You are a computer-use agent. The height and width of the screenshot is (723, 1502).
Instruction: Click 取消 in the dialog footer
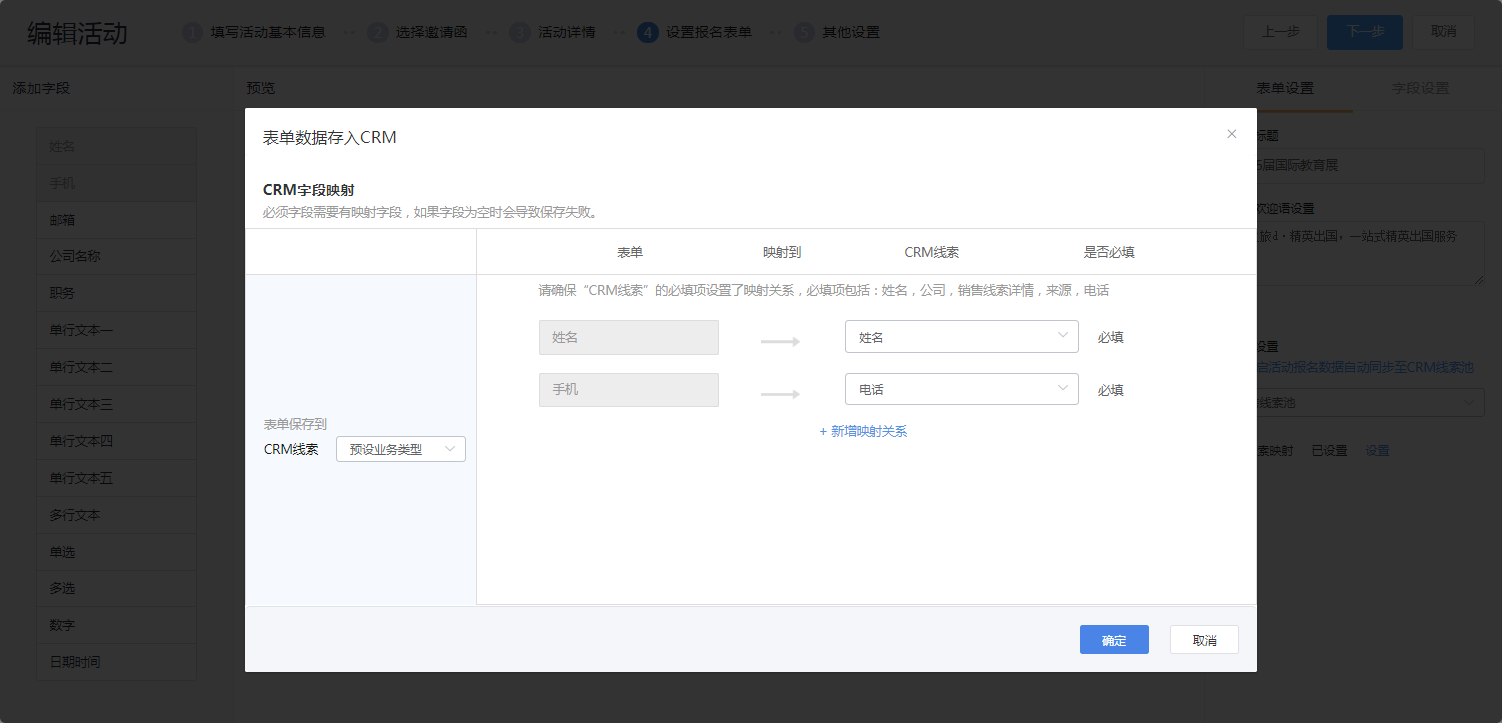click(x=1204, y=640)
